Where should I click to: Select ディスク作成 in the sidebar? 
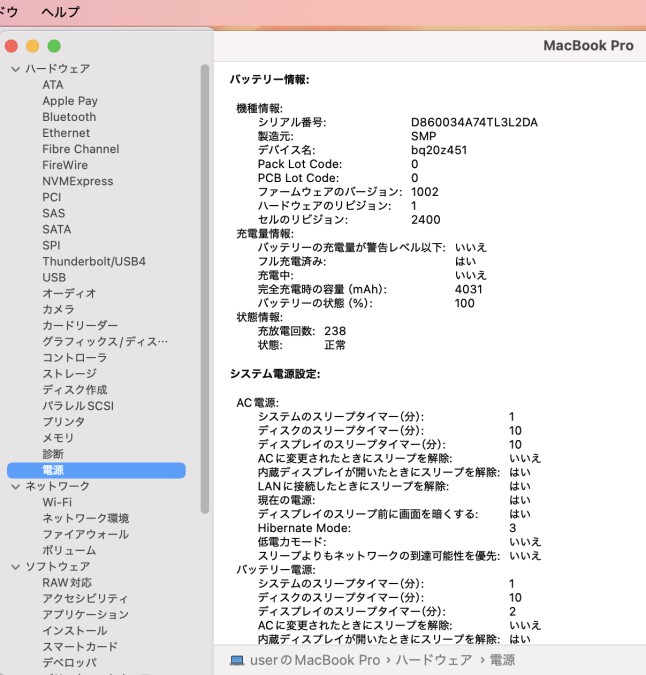click(75, 390)
